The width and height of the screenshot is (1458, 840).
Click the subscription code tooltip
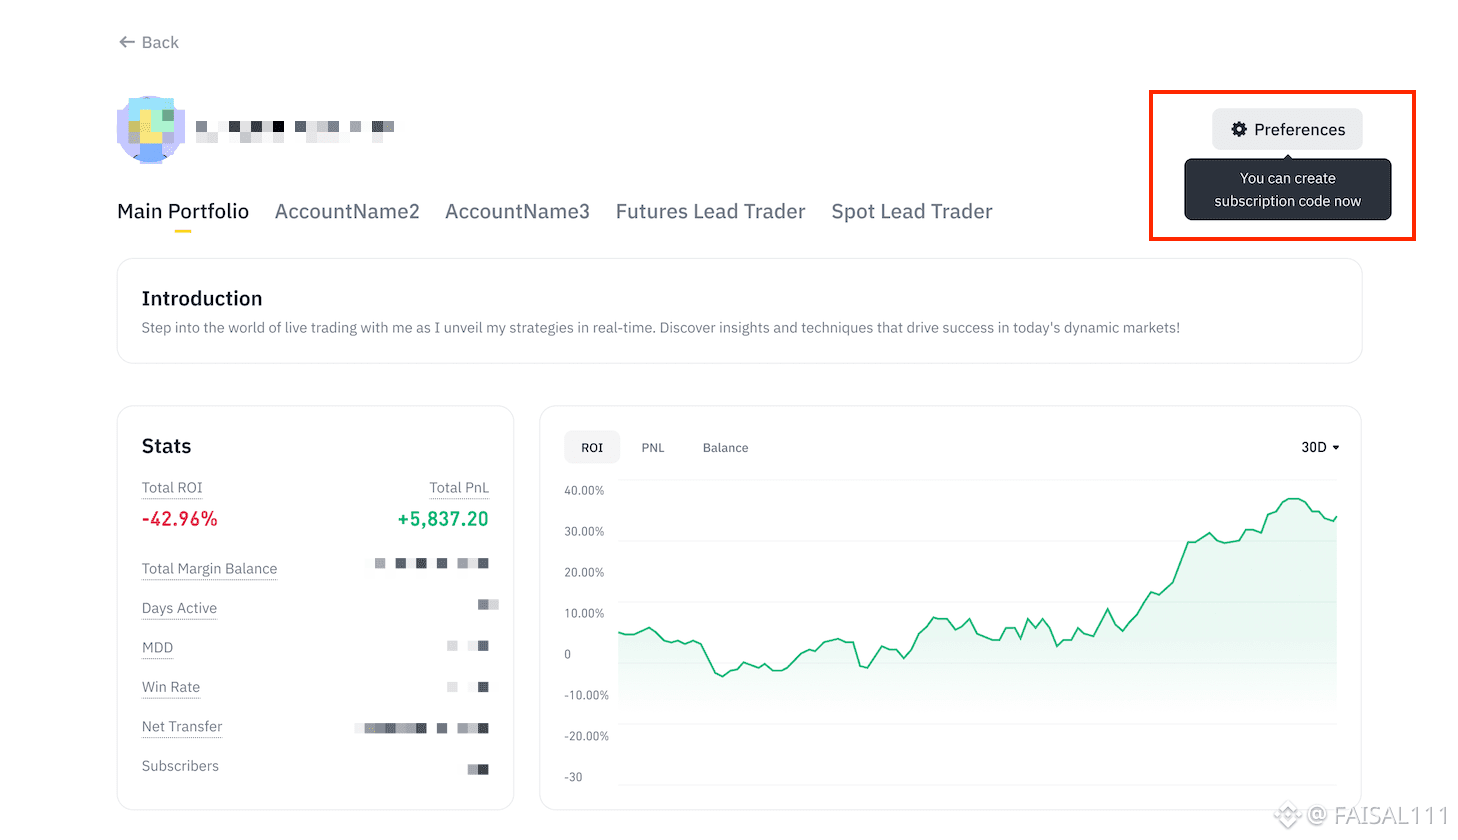(x=1287, y=190)
